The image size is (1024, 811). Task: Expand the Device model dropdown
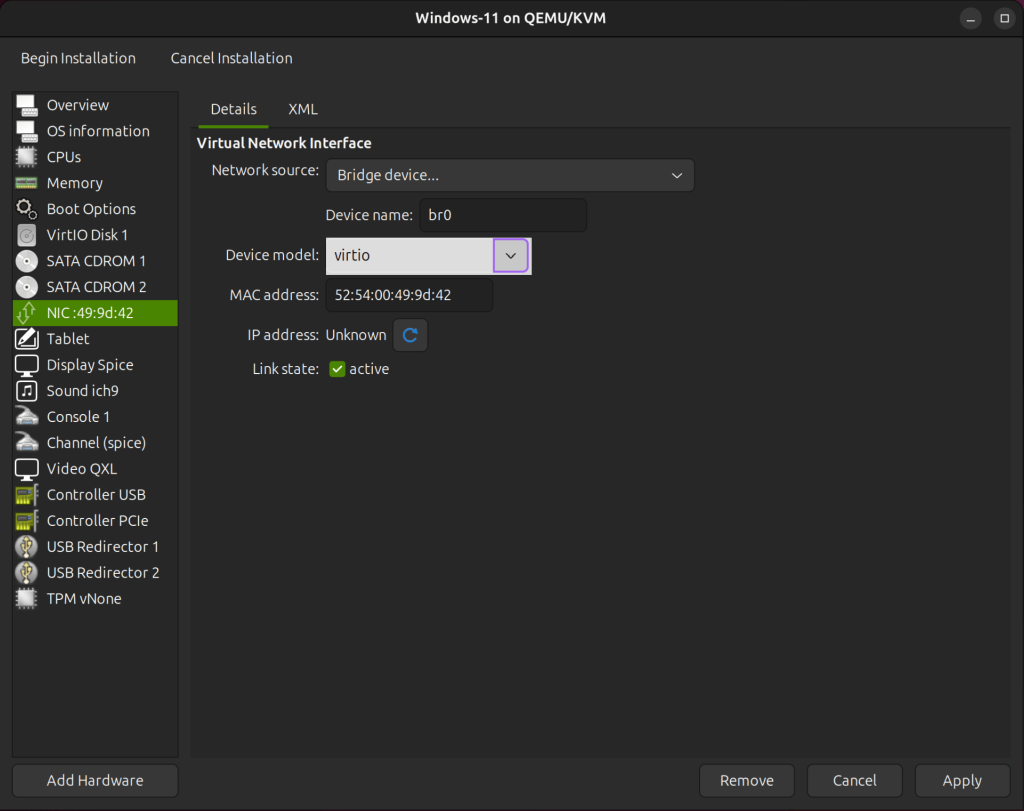[511, 255]
